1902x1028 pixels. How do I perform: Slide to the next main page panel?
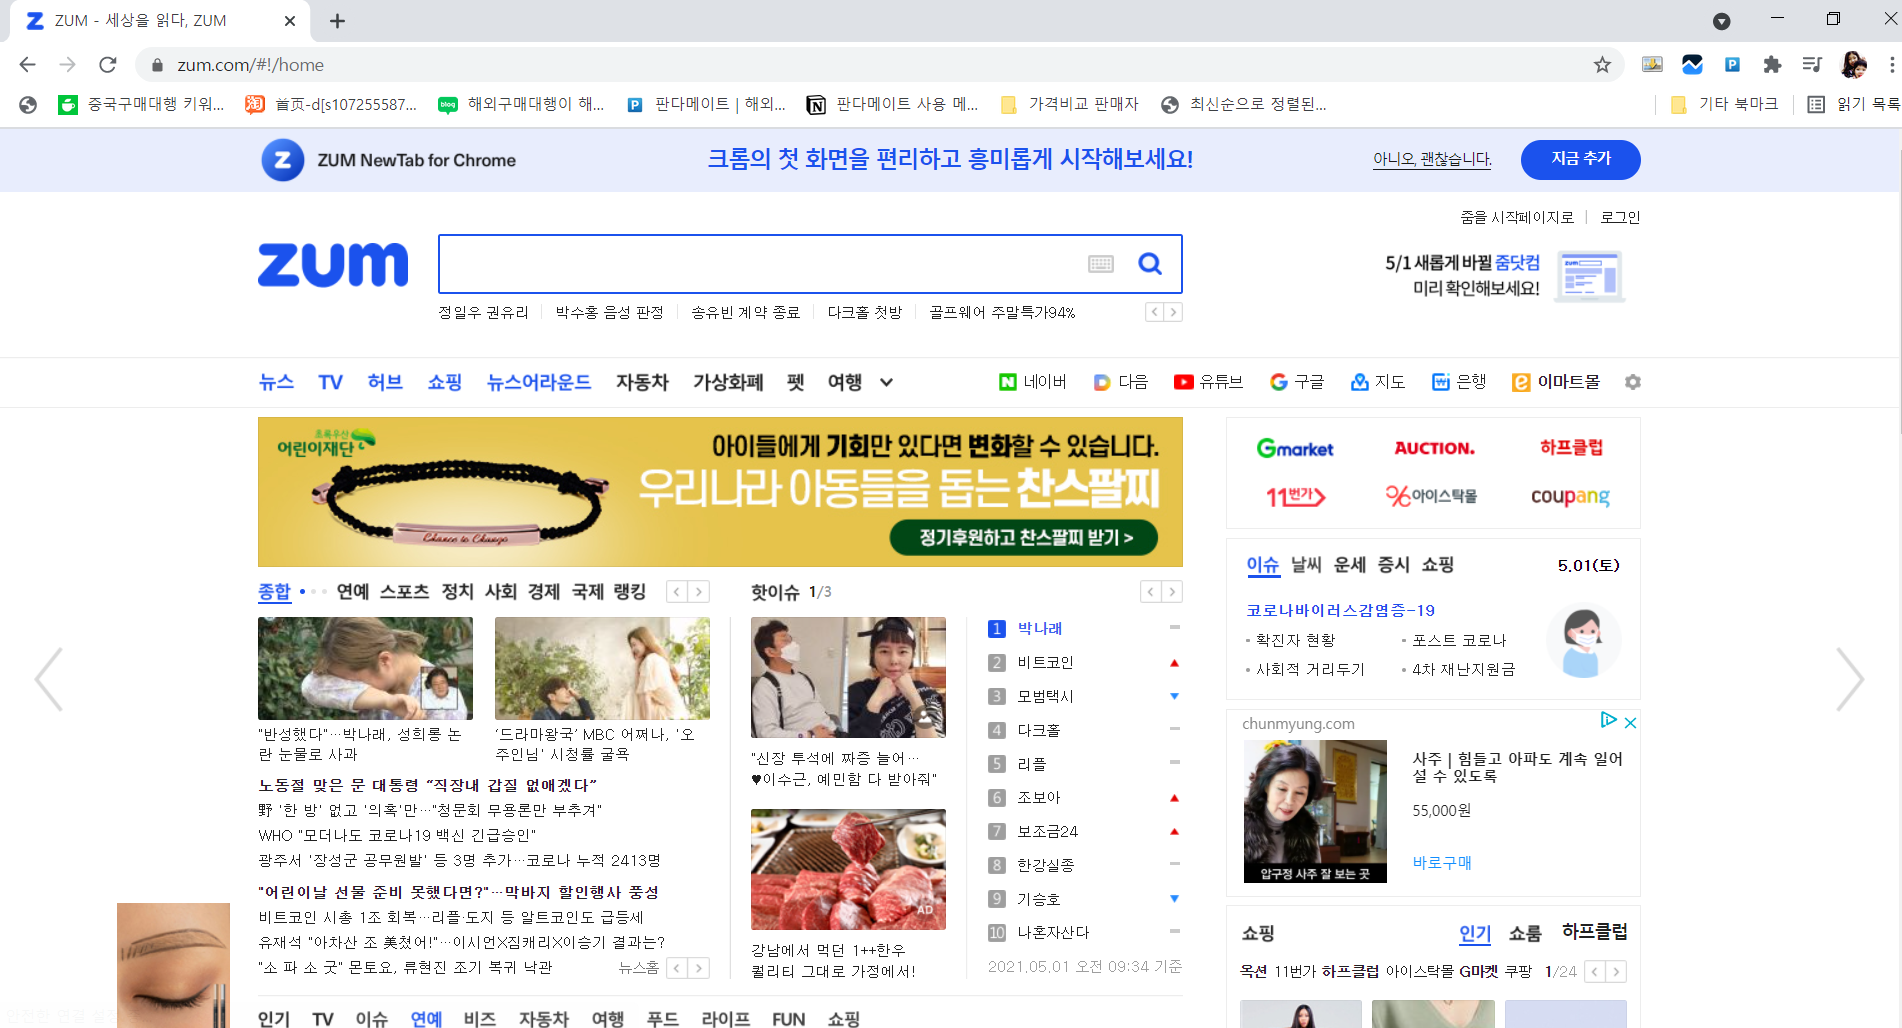(x=1849, y=679)
